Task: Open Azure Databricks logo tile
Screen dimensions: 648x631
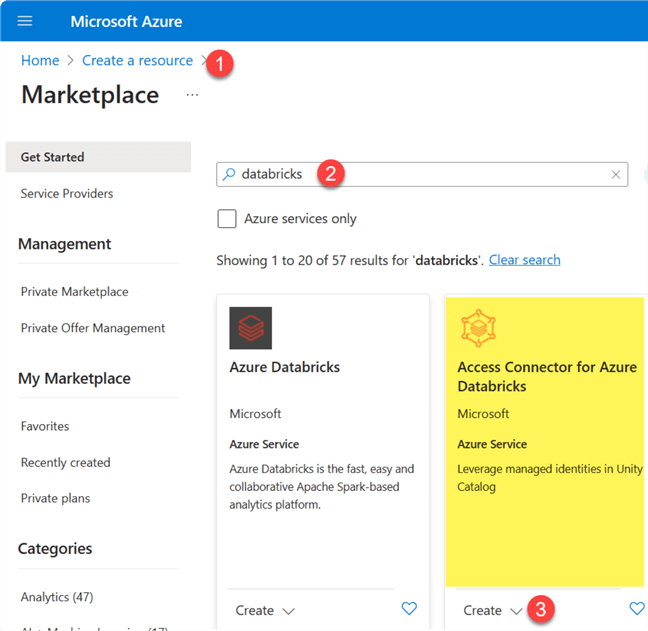Action: click(251, 328)
